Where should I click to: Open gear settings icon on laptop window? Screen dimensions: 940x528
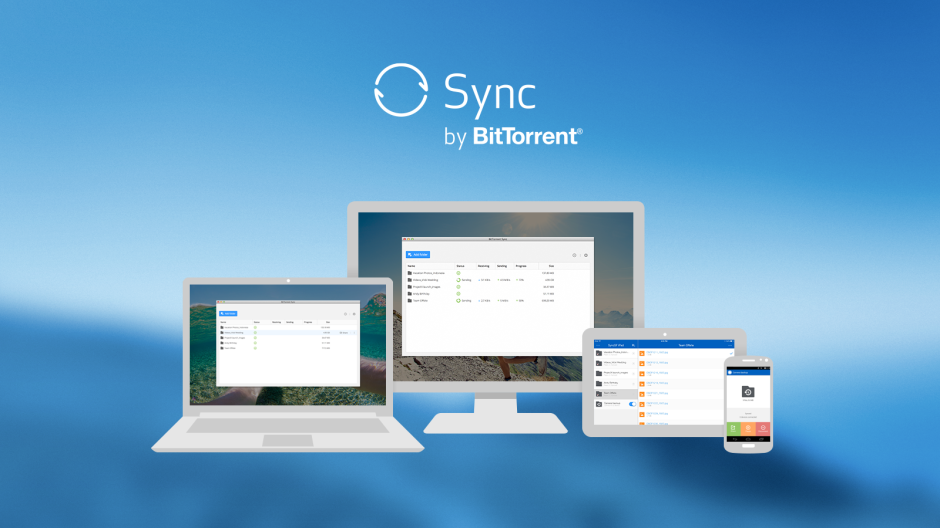click(354, 313)
